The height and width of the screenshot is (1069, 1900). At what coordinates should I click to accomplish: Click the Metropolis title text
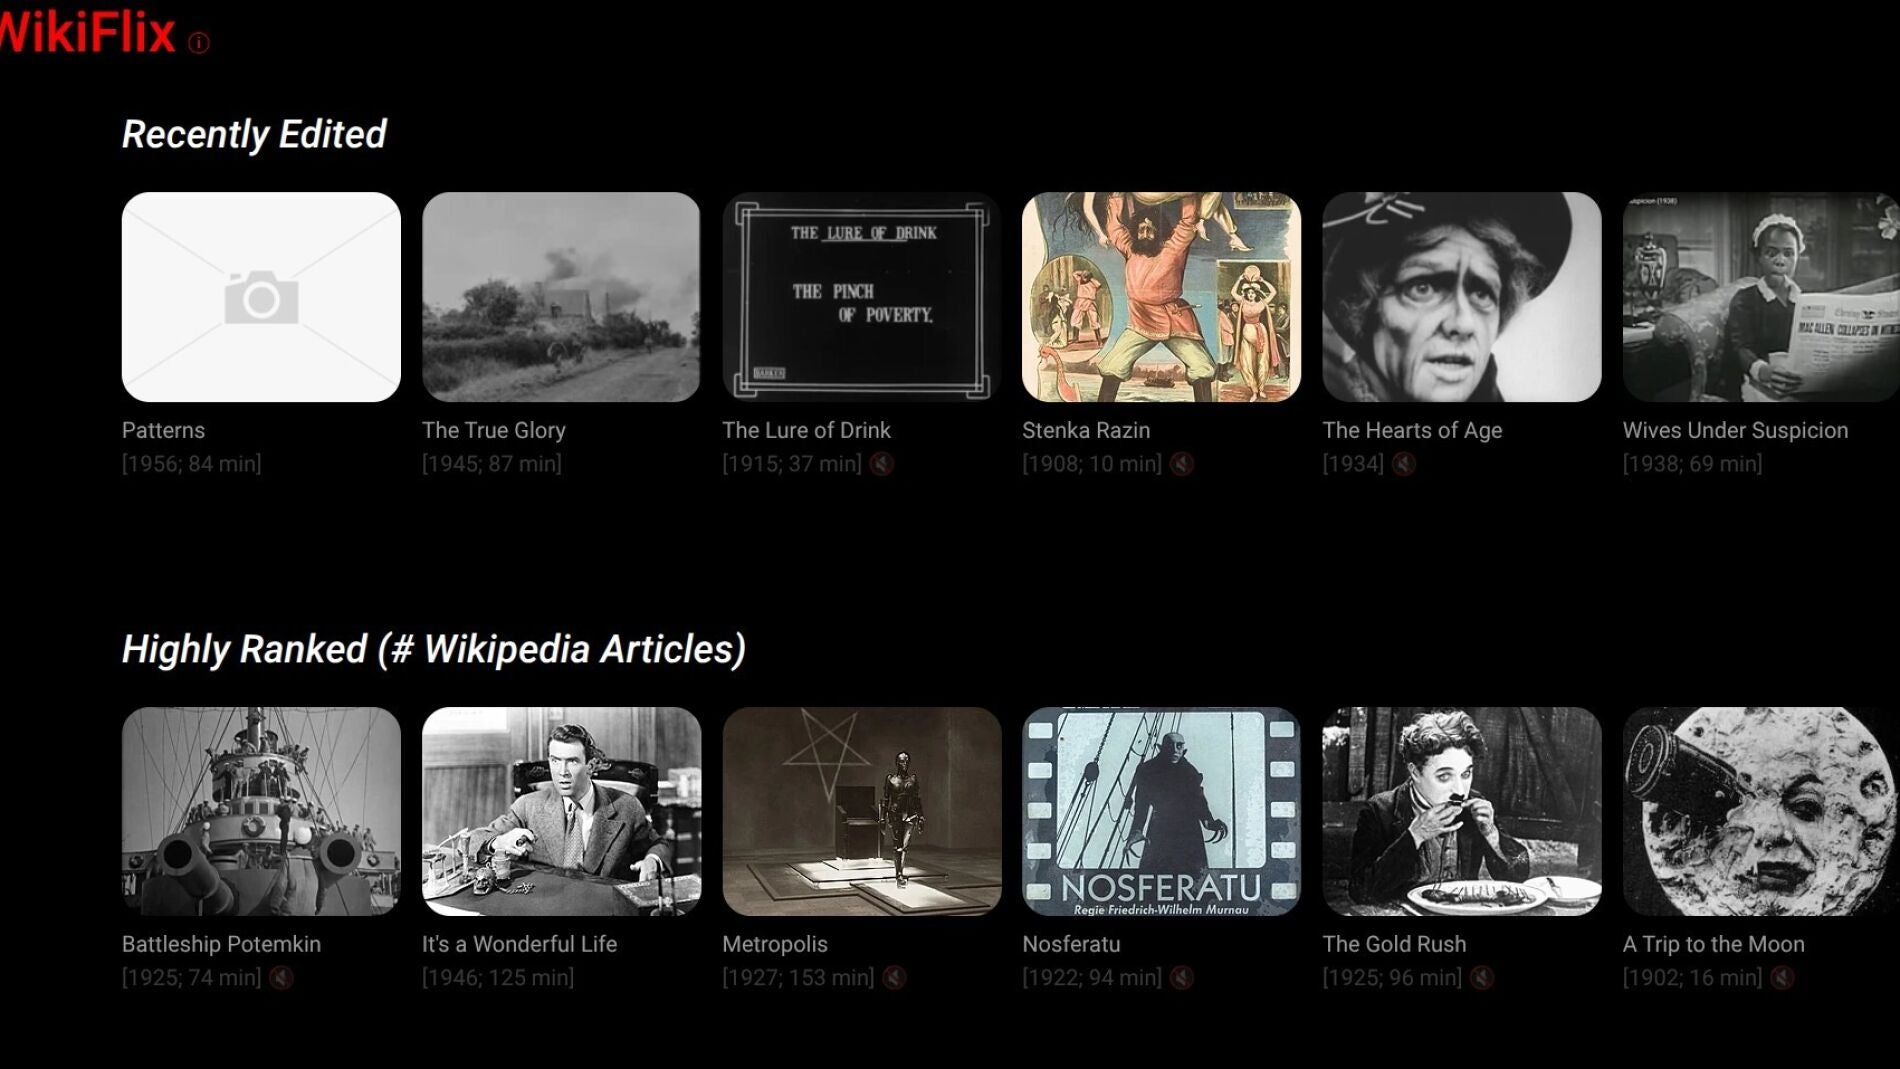[775, 944]
